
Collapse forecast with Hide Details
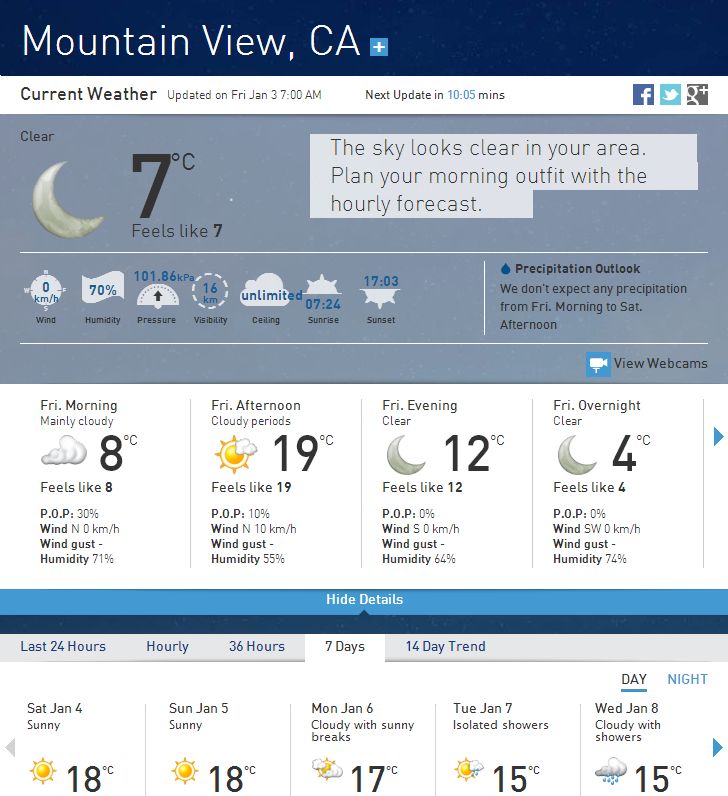pos(364,600)
